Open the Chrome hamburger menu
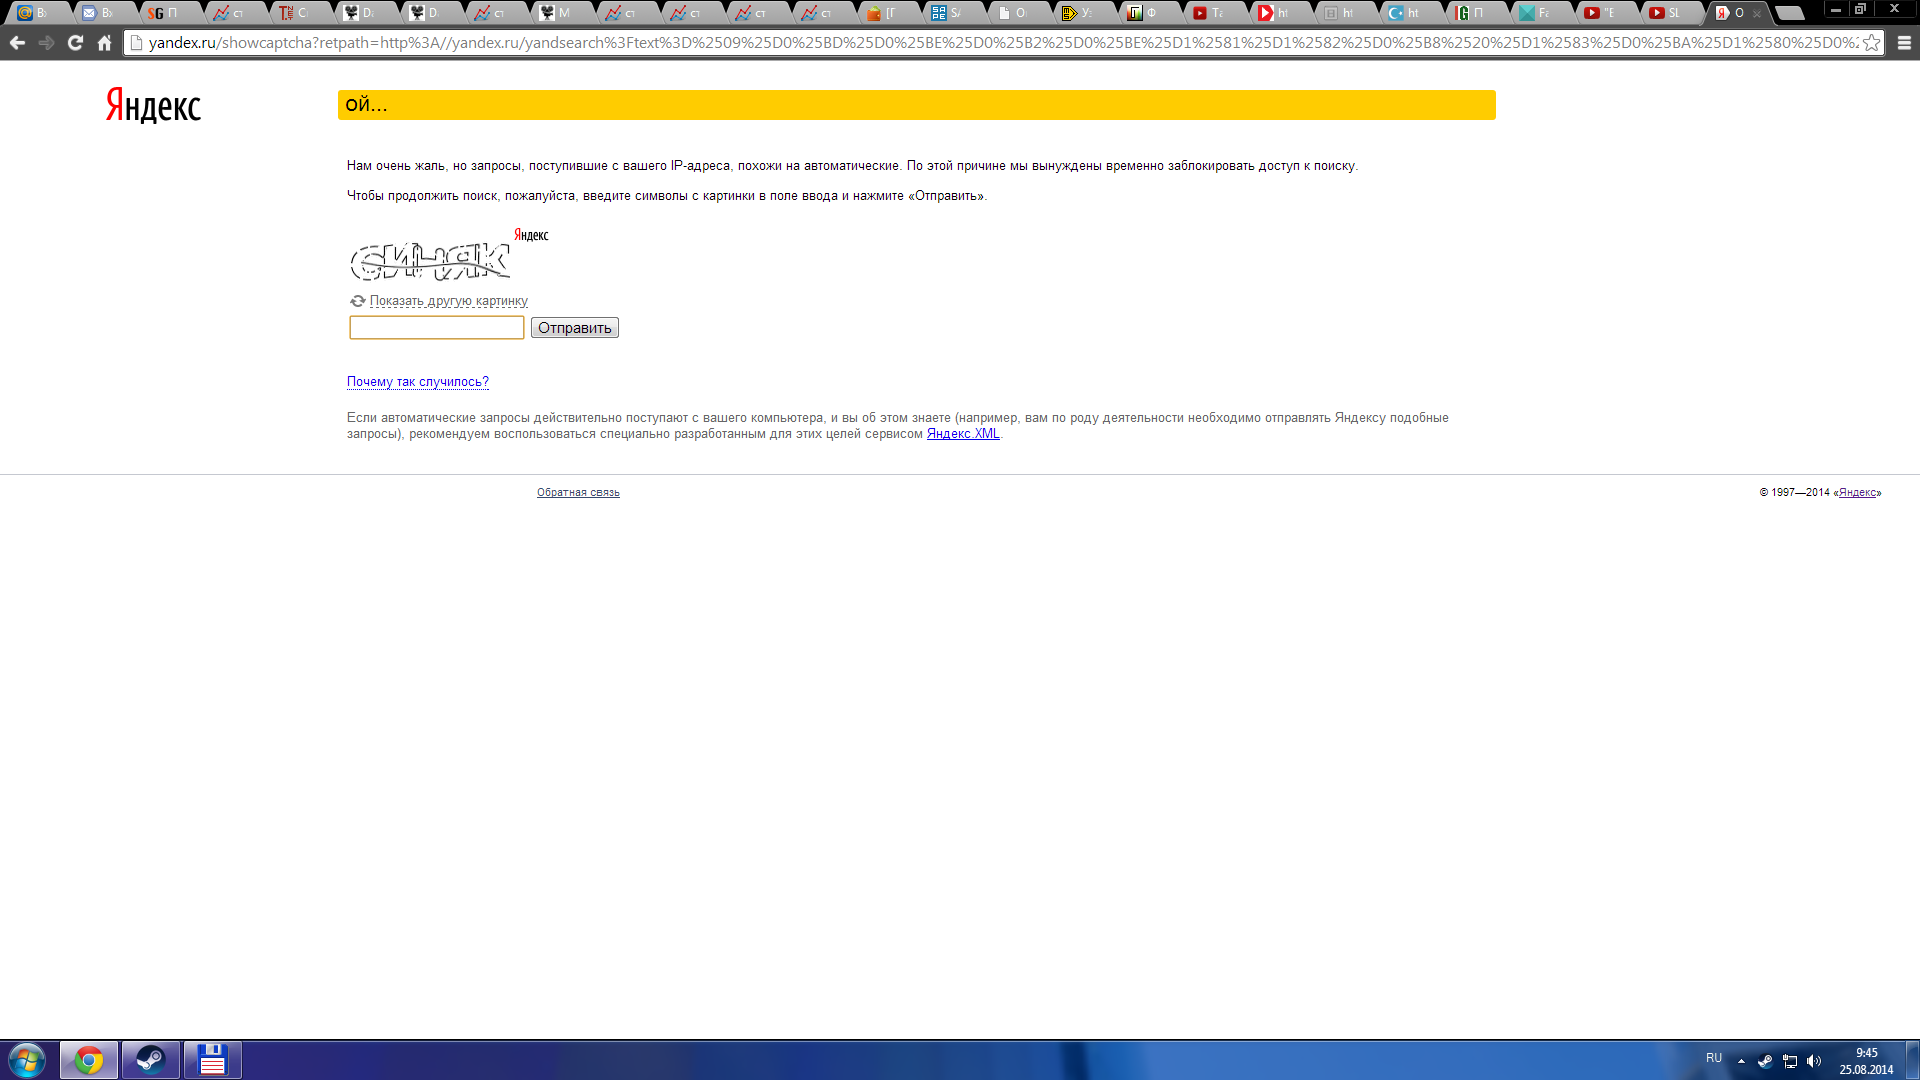1920x1080 pixels. (x=1904, y=43)
